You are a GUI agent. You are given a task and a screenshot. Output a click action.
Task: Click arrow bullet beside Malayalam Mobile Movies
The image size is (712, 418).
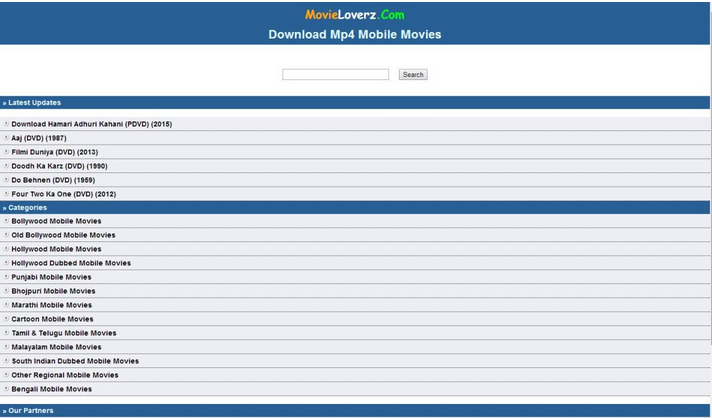tap(6, 347)
